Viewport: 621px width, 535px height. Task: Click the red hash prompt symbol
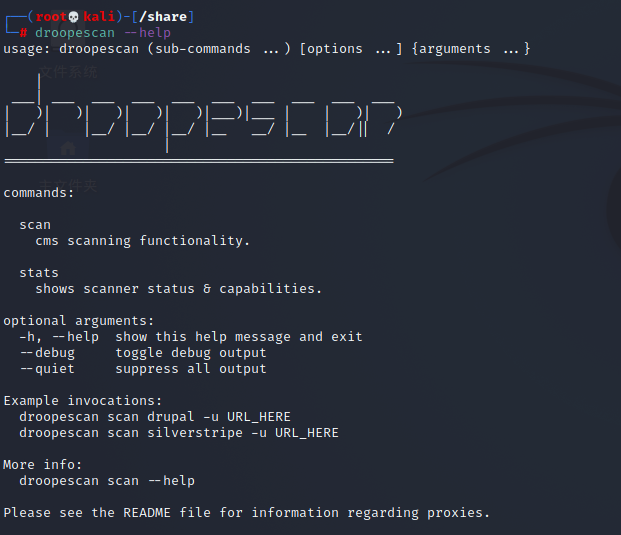point(23,33)
